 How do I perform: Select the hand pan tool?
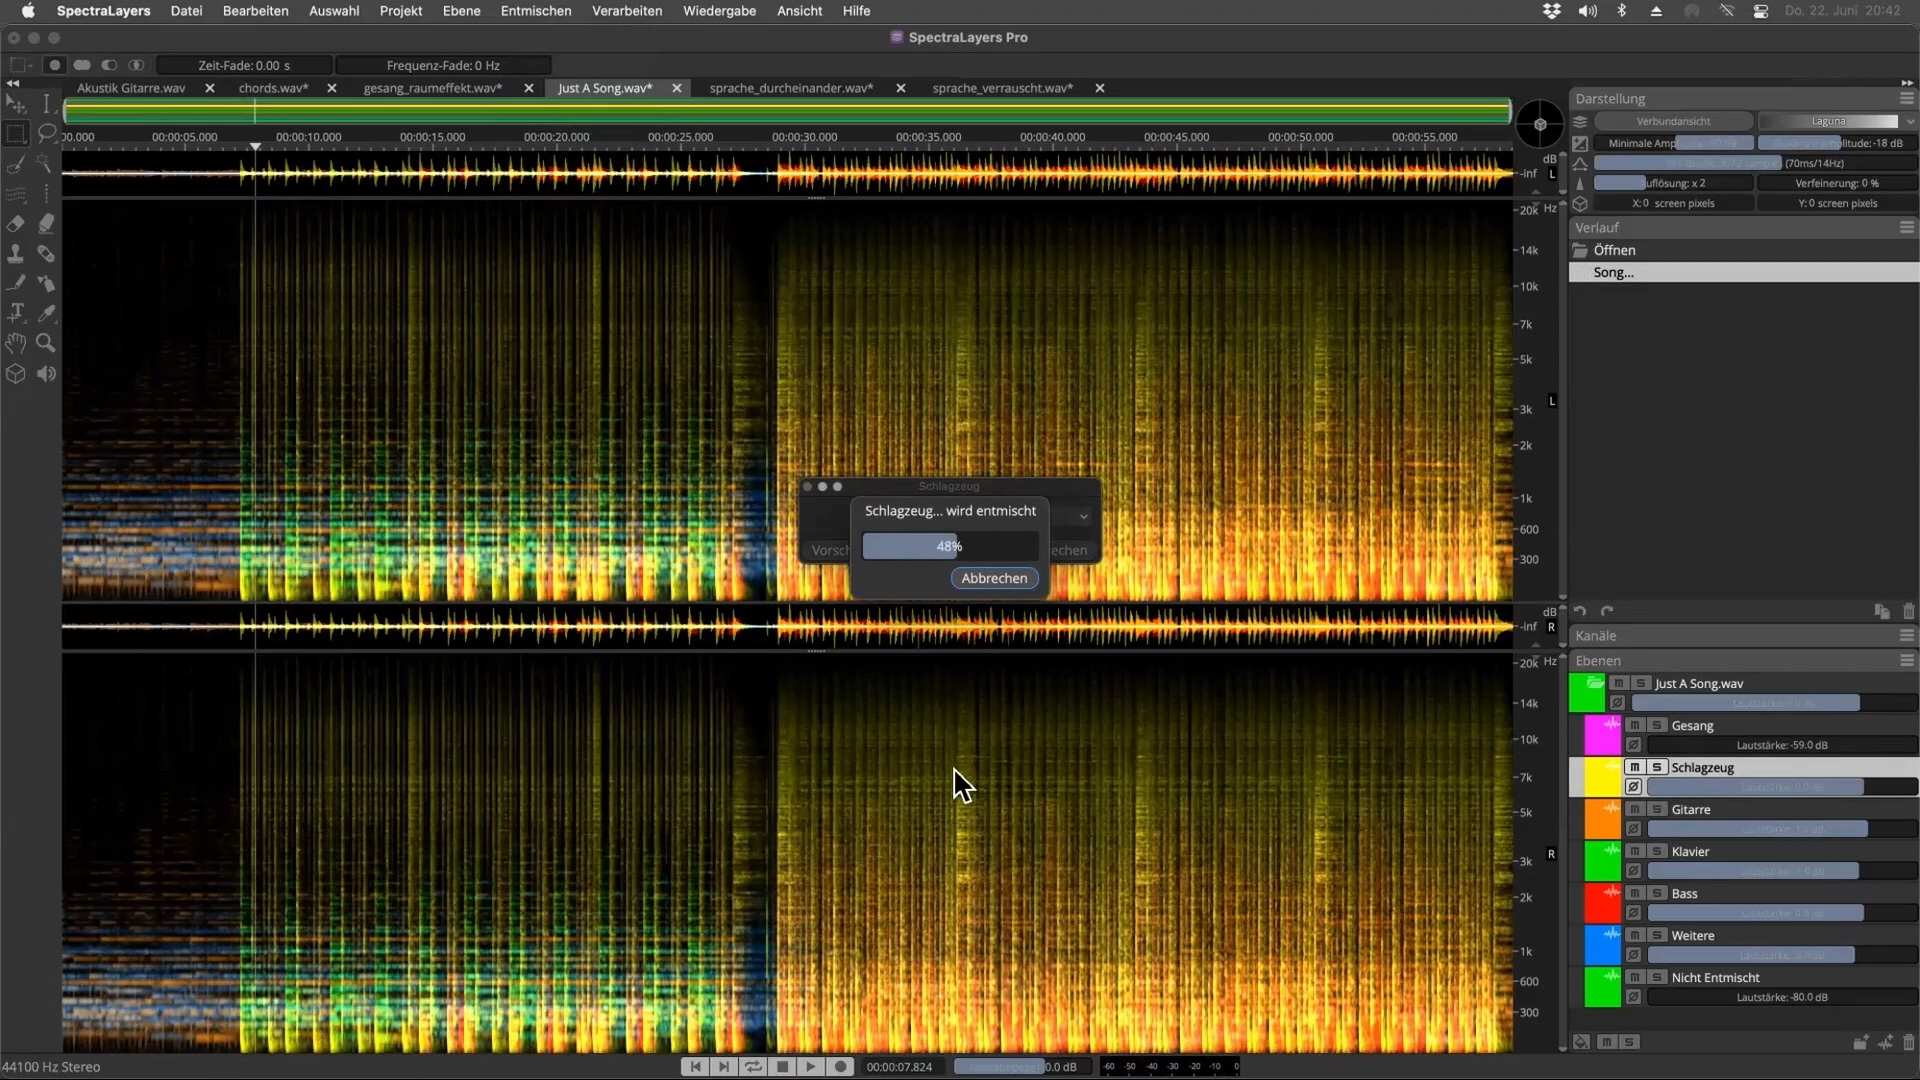16,344
